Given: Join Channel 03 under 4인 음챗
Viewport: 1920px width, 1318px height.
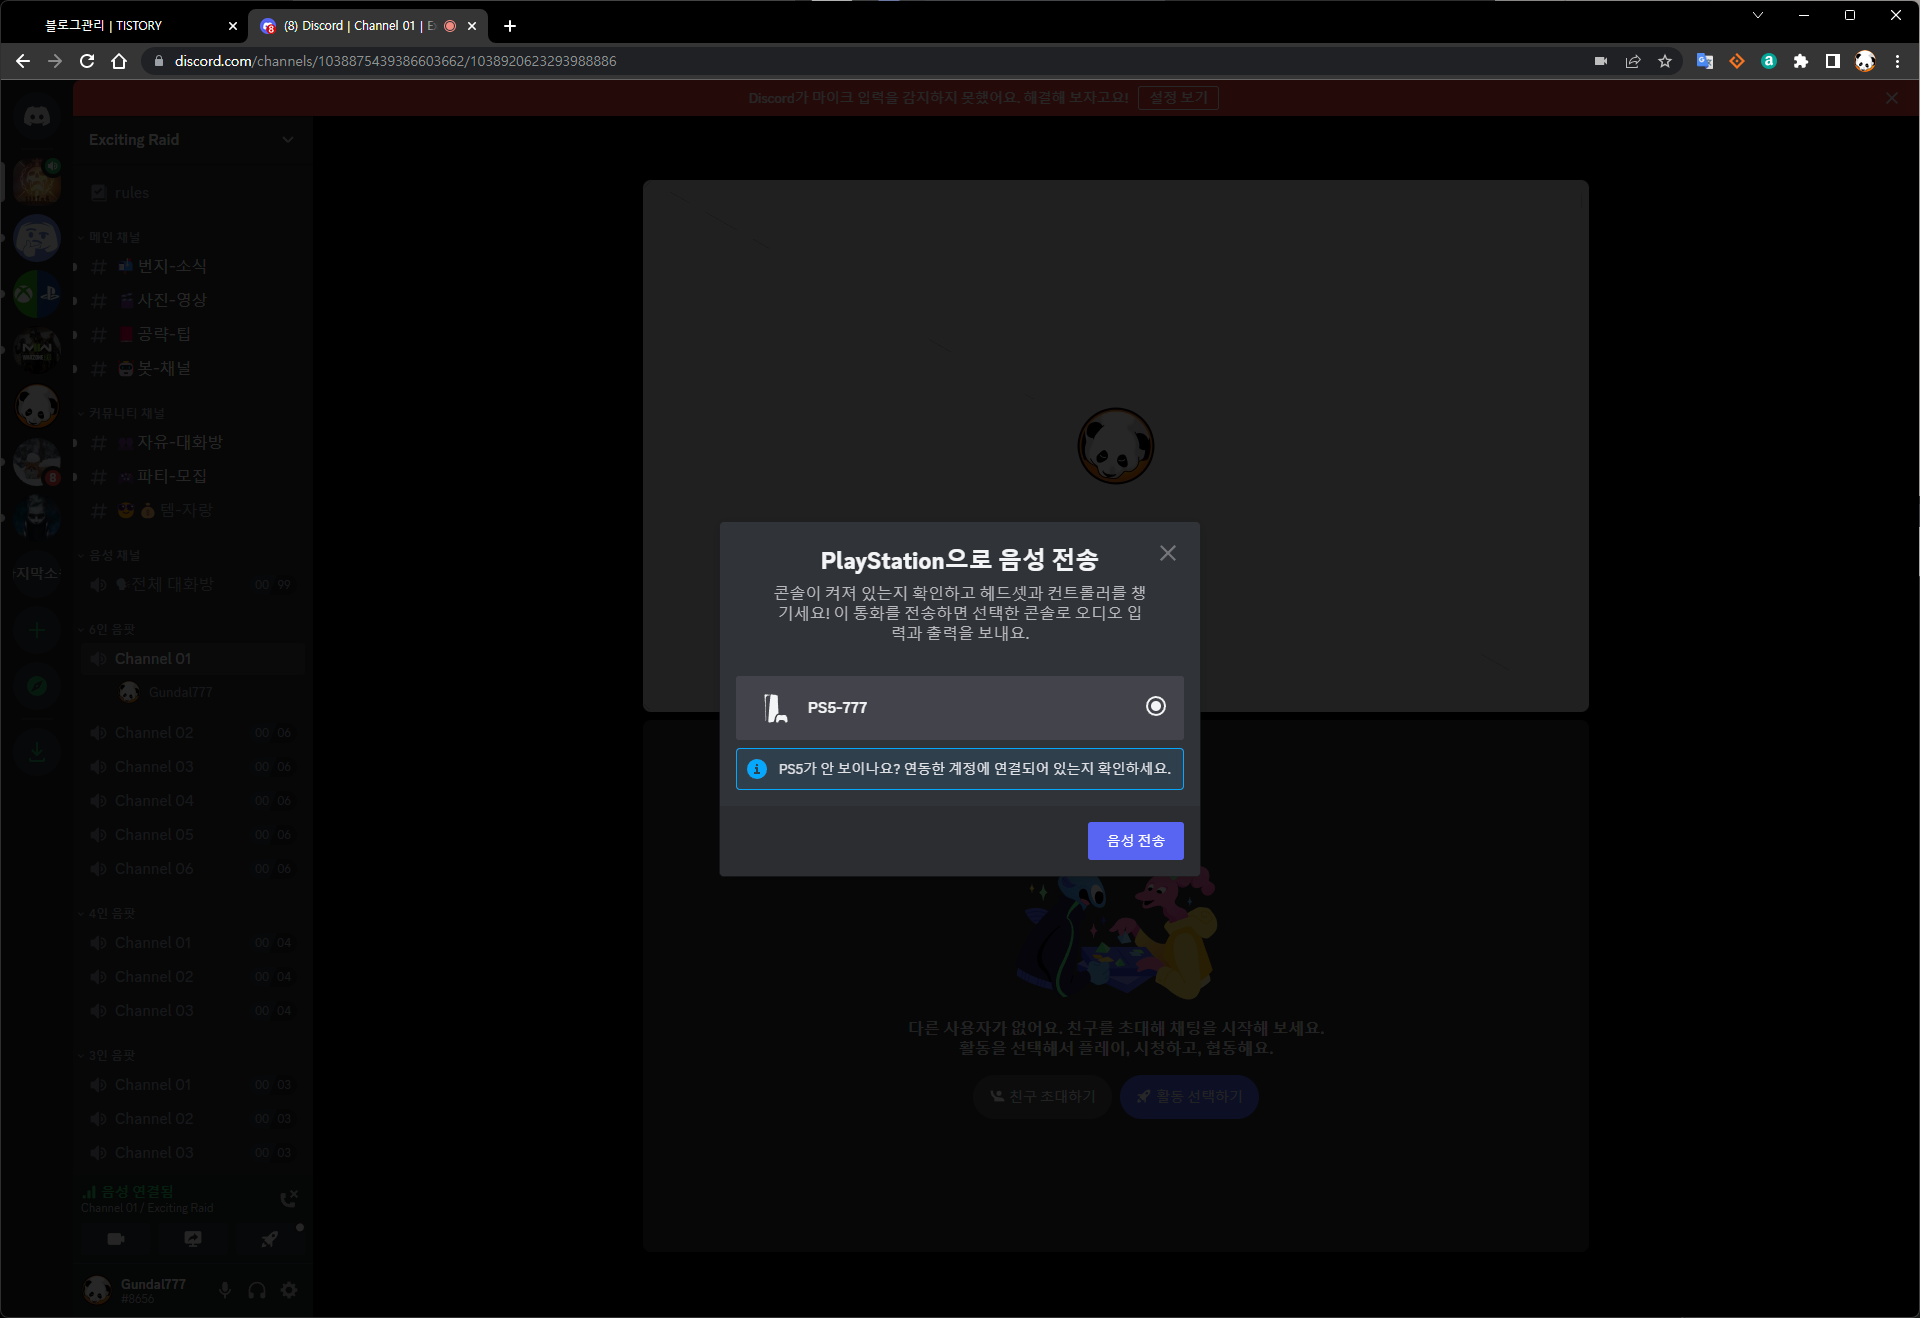Looking at the screenshot, I should point(192,1011).
